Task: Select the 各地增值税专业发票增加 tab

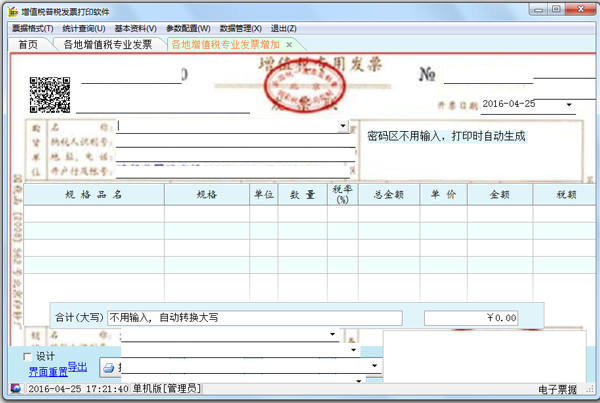Action: point(225,45)
